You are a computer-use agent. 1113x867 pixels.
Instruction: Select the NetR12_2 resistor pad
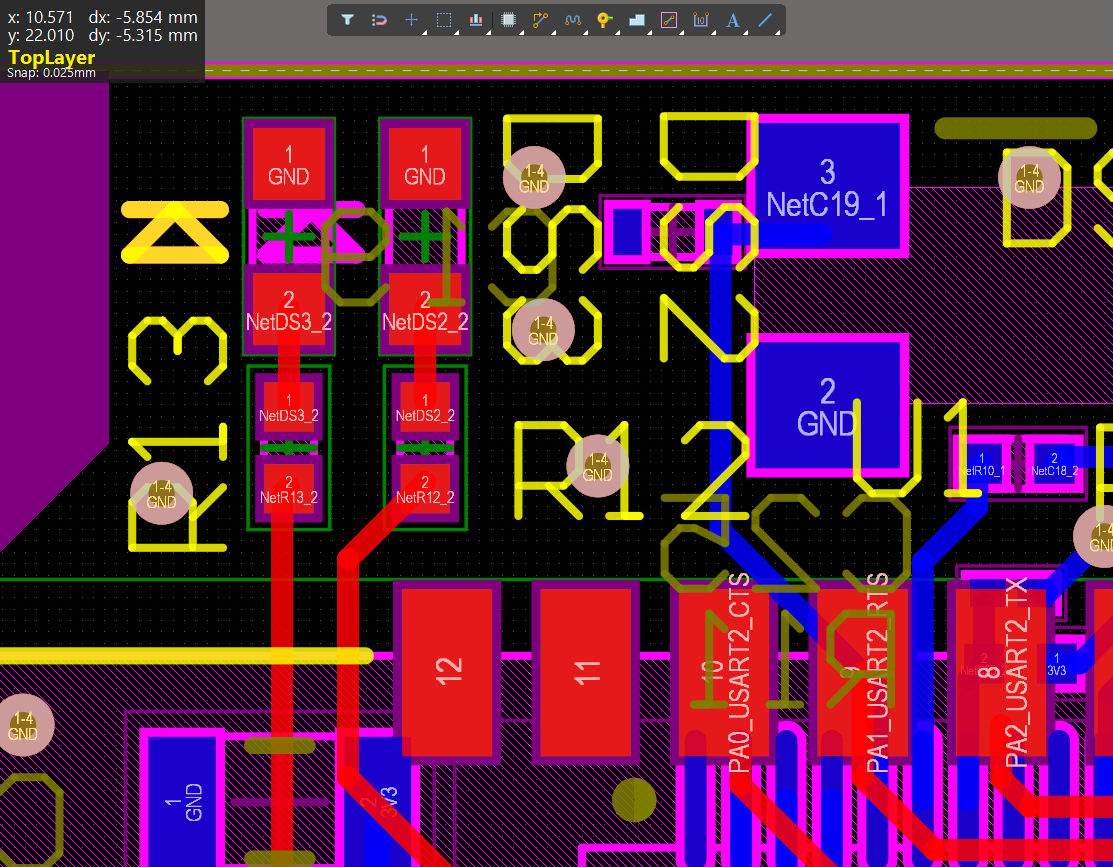coord(425,489)
